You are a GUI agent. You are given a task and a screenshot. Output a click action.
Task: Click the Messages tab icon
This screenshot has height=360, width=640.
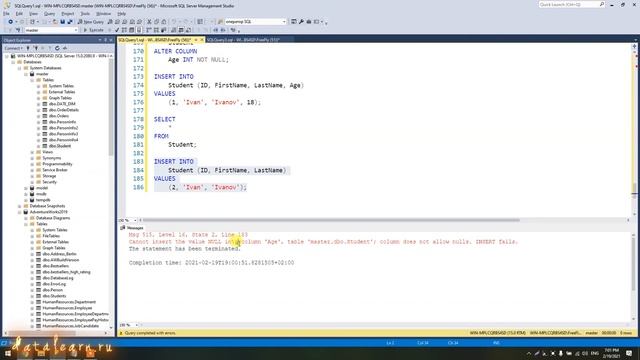(122, 228)
